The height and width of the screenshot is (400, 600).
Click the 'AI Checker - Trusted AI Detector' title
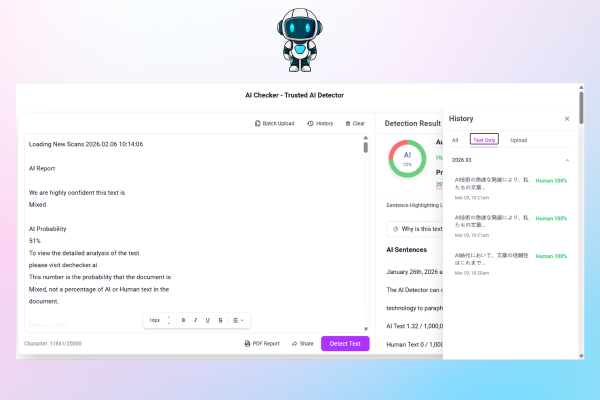pos(294,95)
